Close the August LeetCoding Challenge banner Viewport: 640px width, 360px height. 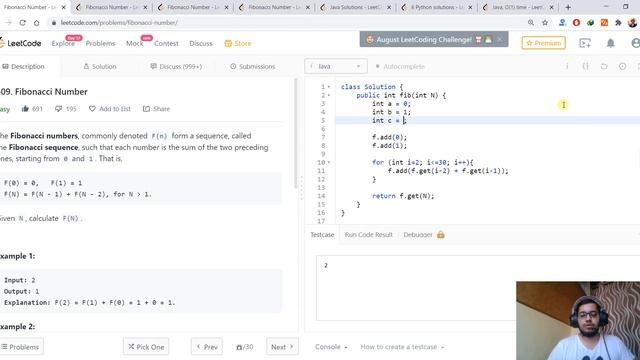(x=500, y=39)
